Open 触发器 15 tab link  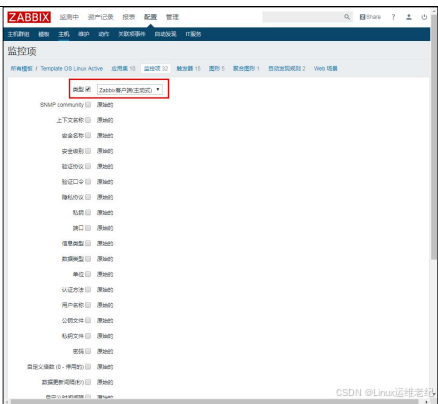click(189, 68)
